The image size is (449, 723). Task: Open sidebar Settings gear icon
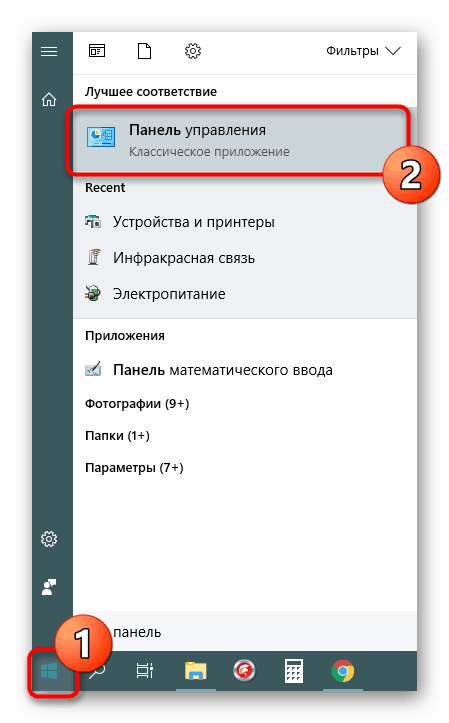[x=49, y=539]
